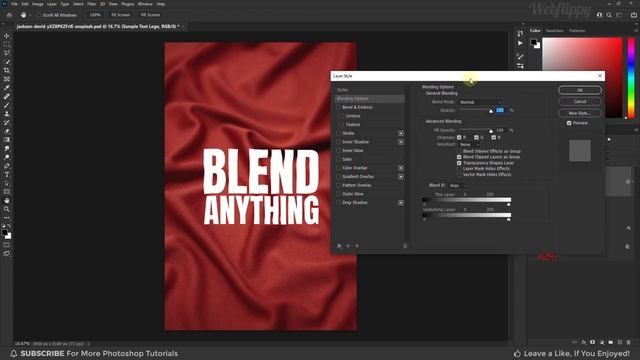Click fx icon at Layer Style bottom
Image resolution: width=640 pixels, height=360 pixels.
[339, 246]
